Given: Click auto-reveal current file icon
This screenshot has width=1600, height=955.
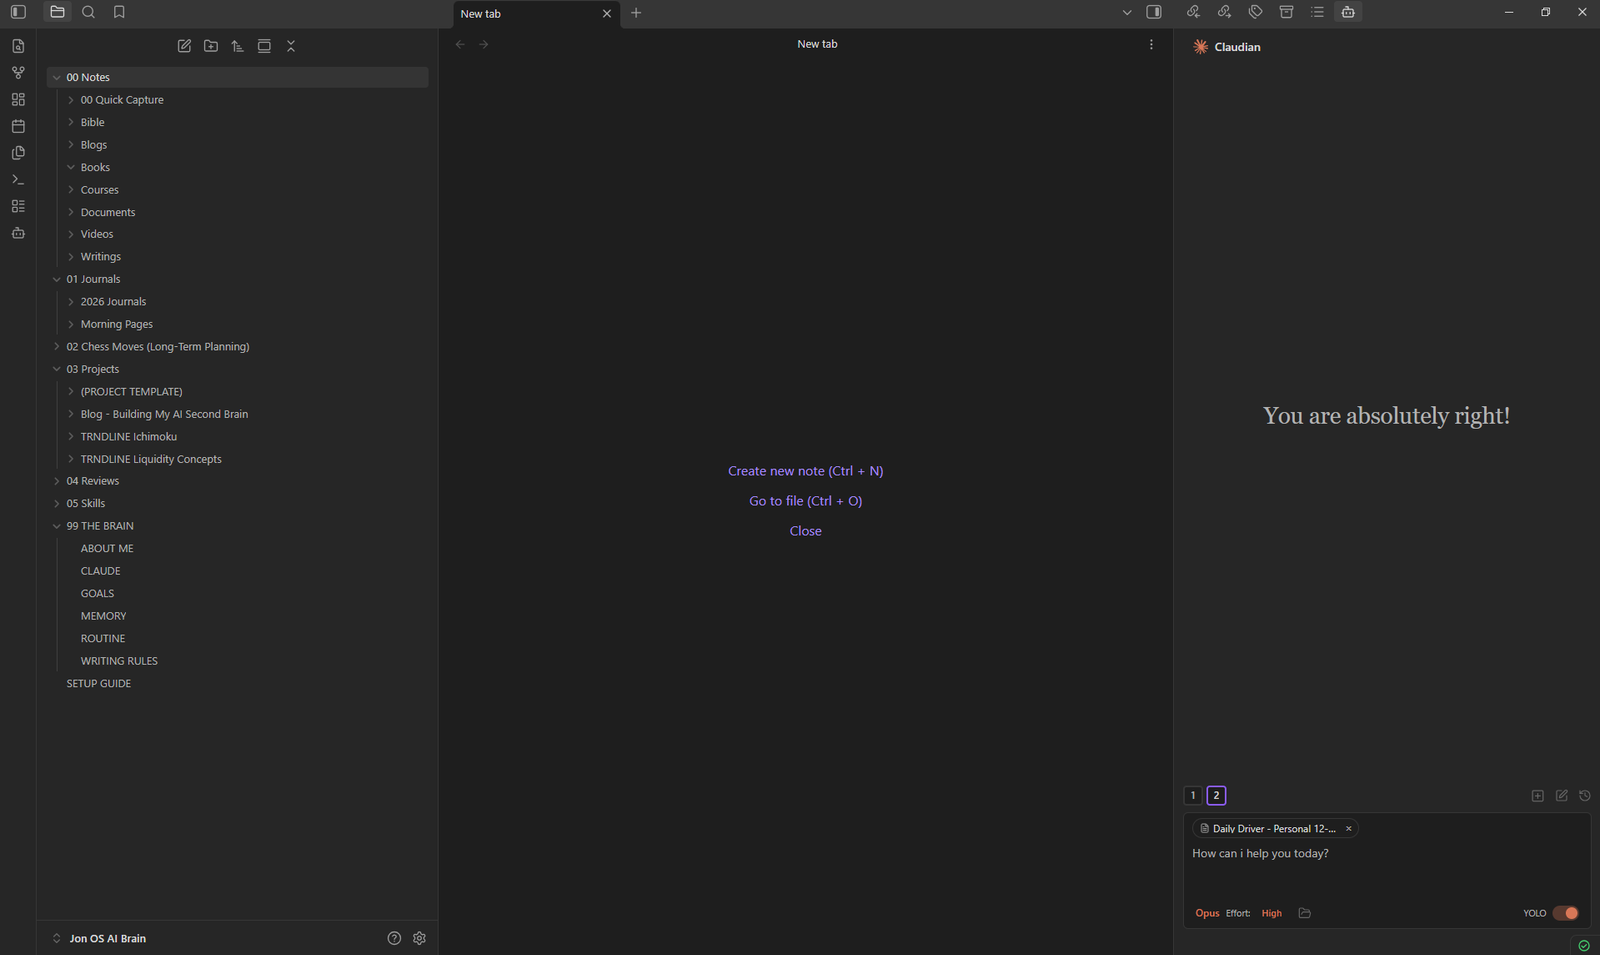Looking at the screenshot, I should click(x=264, y=46).
